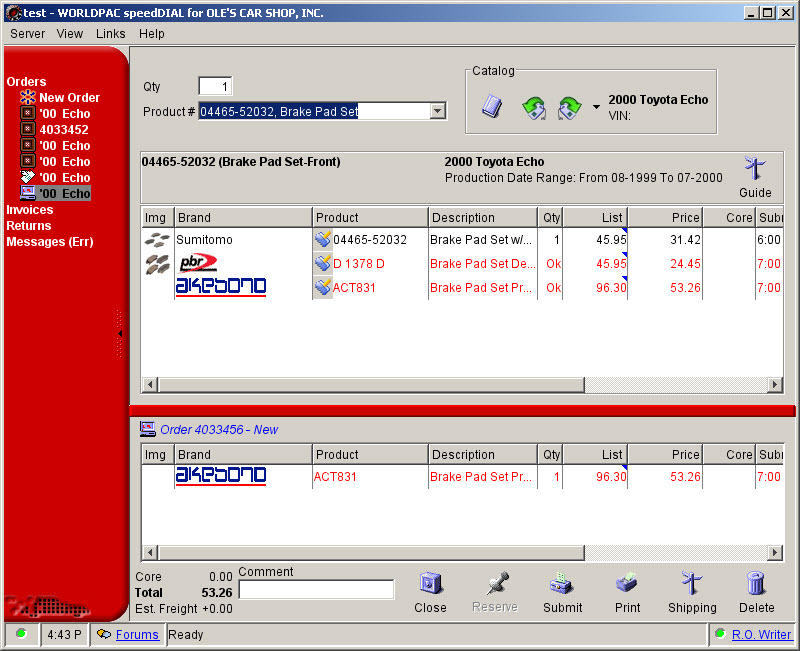Click the green indicator beside R.O. Writer
Screen dimensions: 800x651
(x=720, y=634)
